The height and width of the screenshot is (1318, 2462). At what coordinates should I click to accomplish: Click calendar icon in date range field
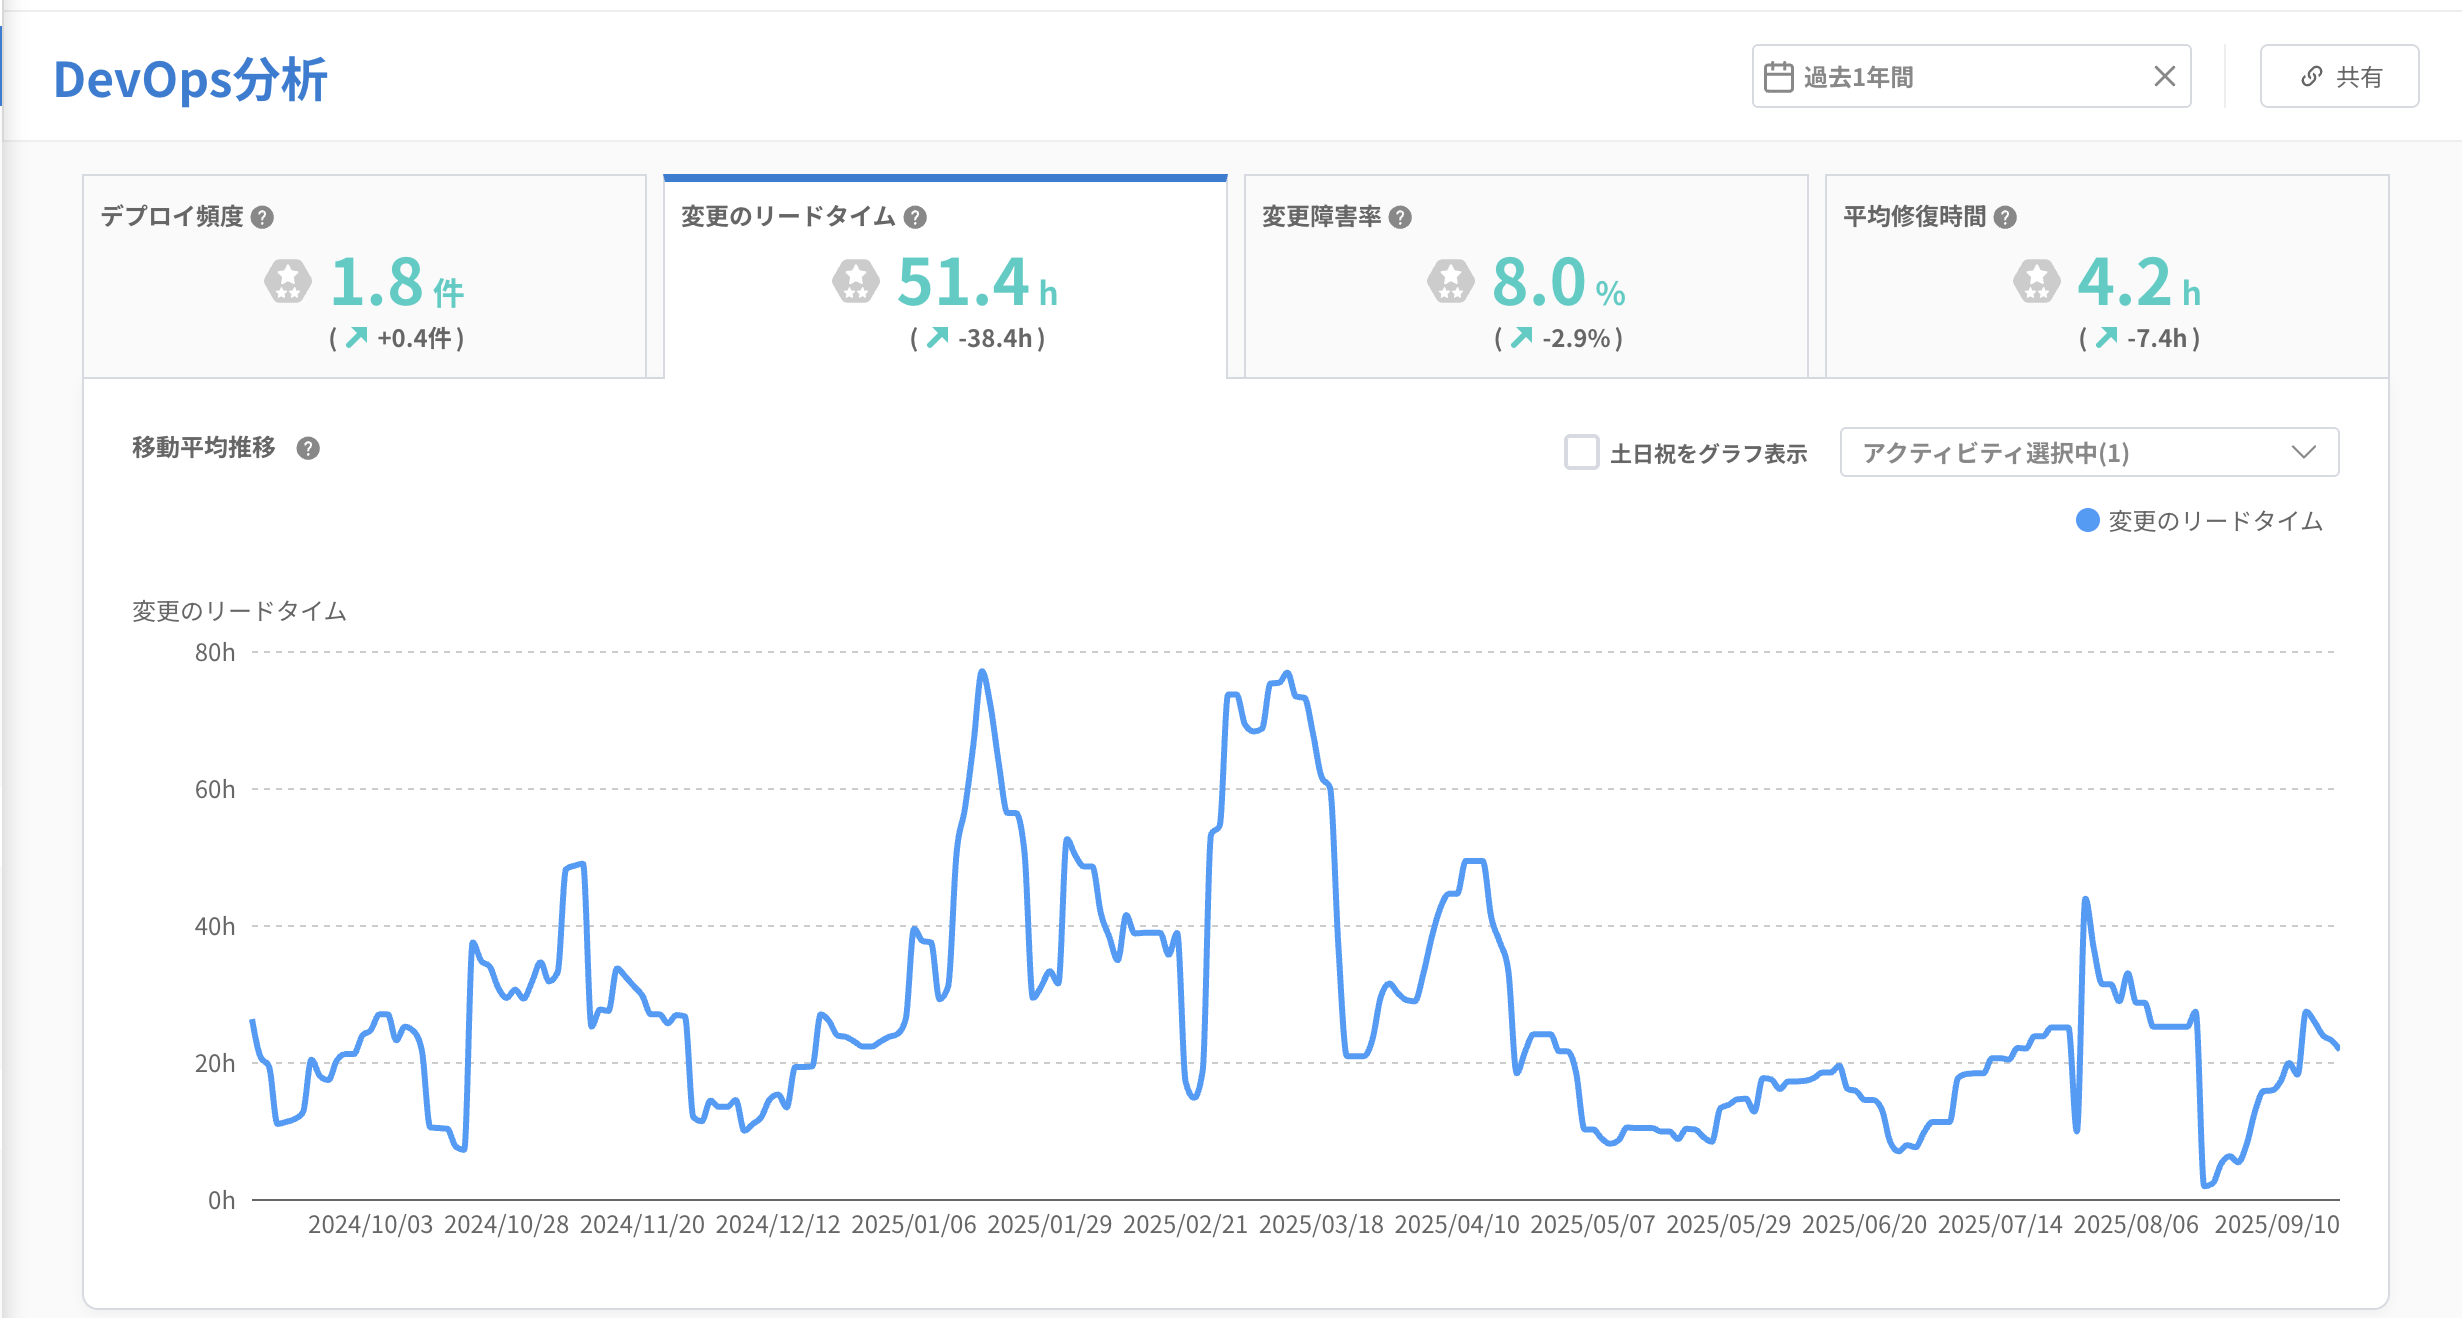1778,77
